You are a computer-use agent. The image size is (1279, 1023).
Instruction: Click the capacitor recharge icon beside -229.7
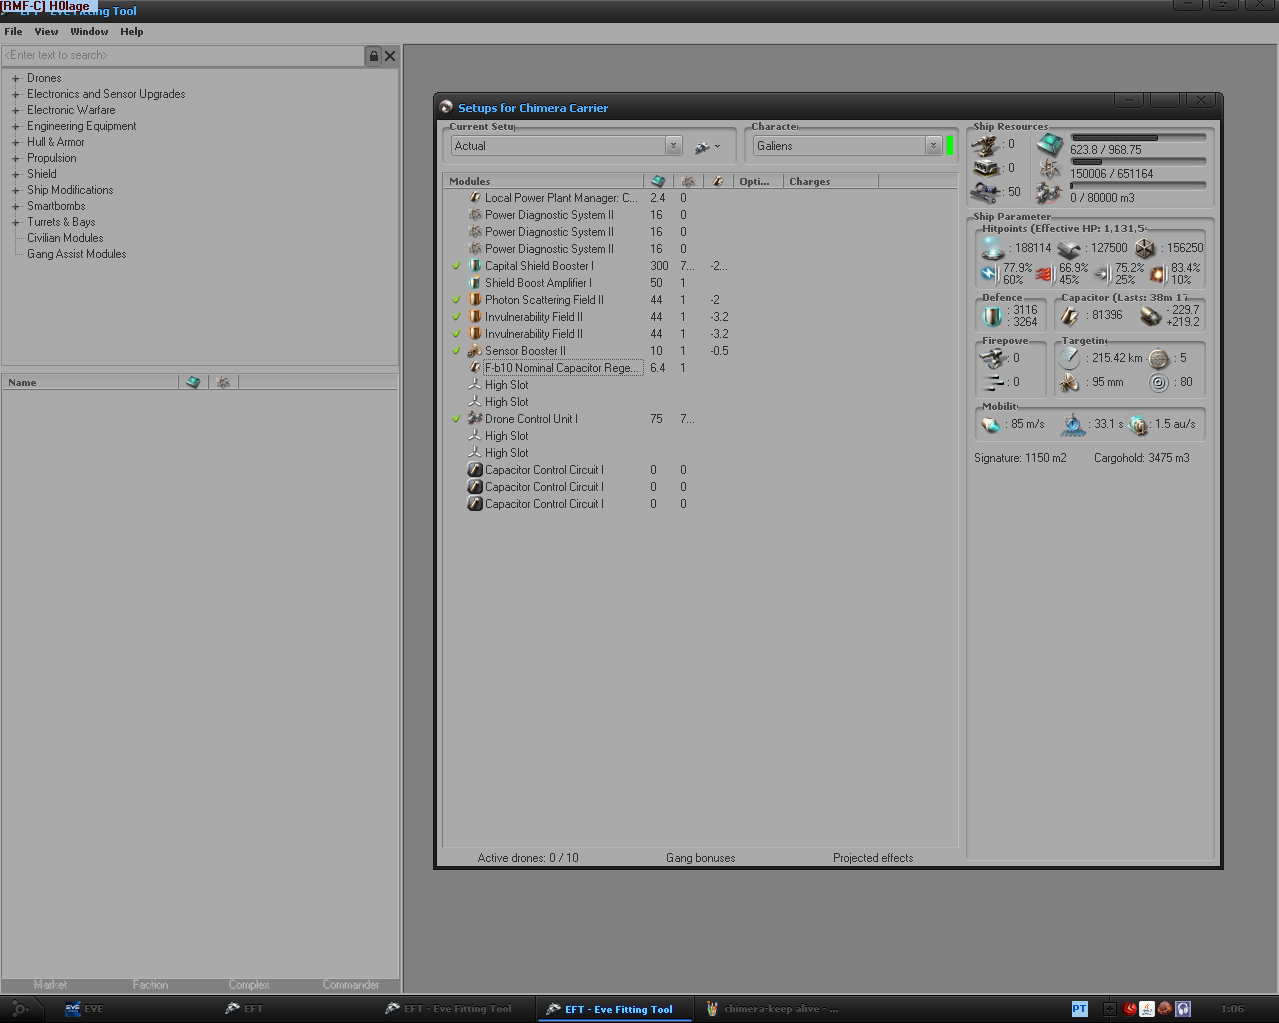[1150, 316]
